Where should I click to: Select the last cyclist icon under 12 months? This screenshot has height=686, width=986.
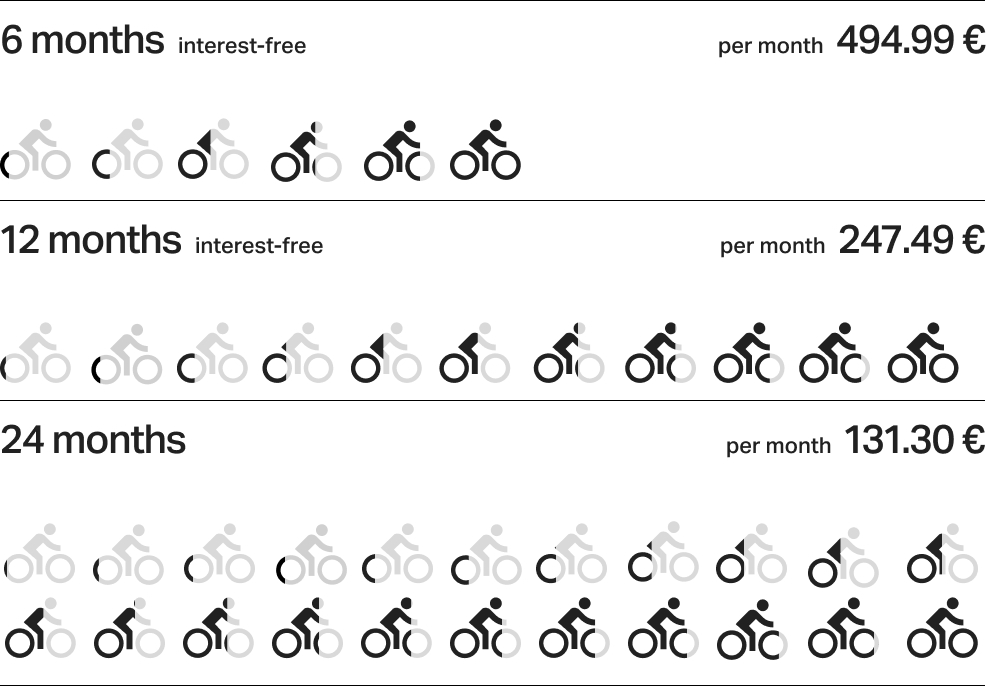tap(923, 354)
